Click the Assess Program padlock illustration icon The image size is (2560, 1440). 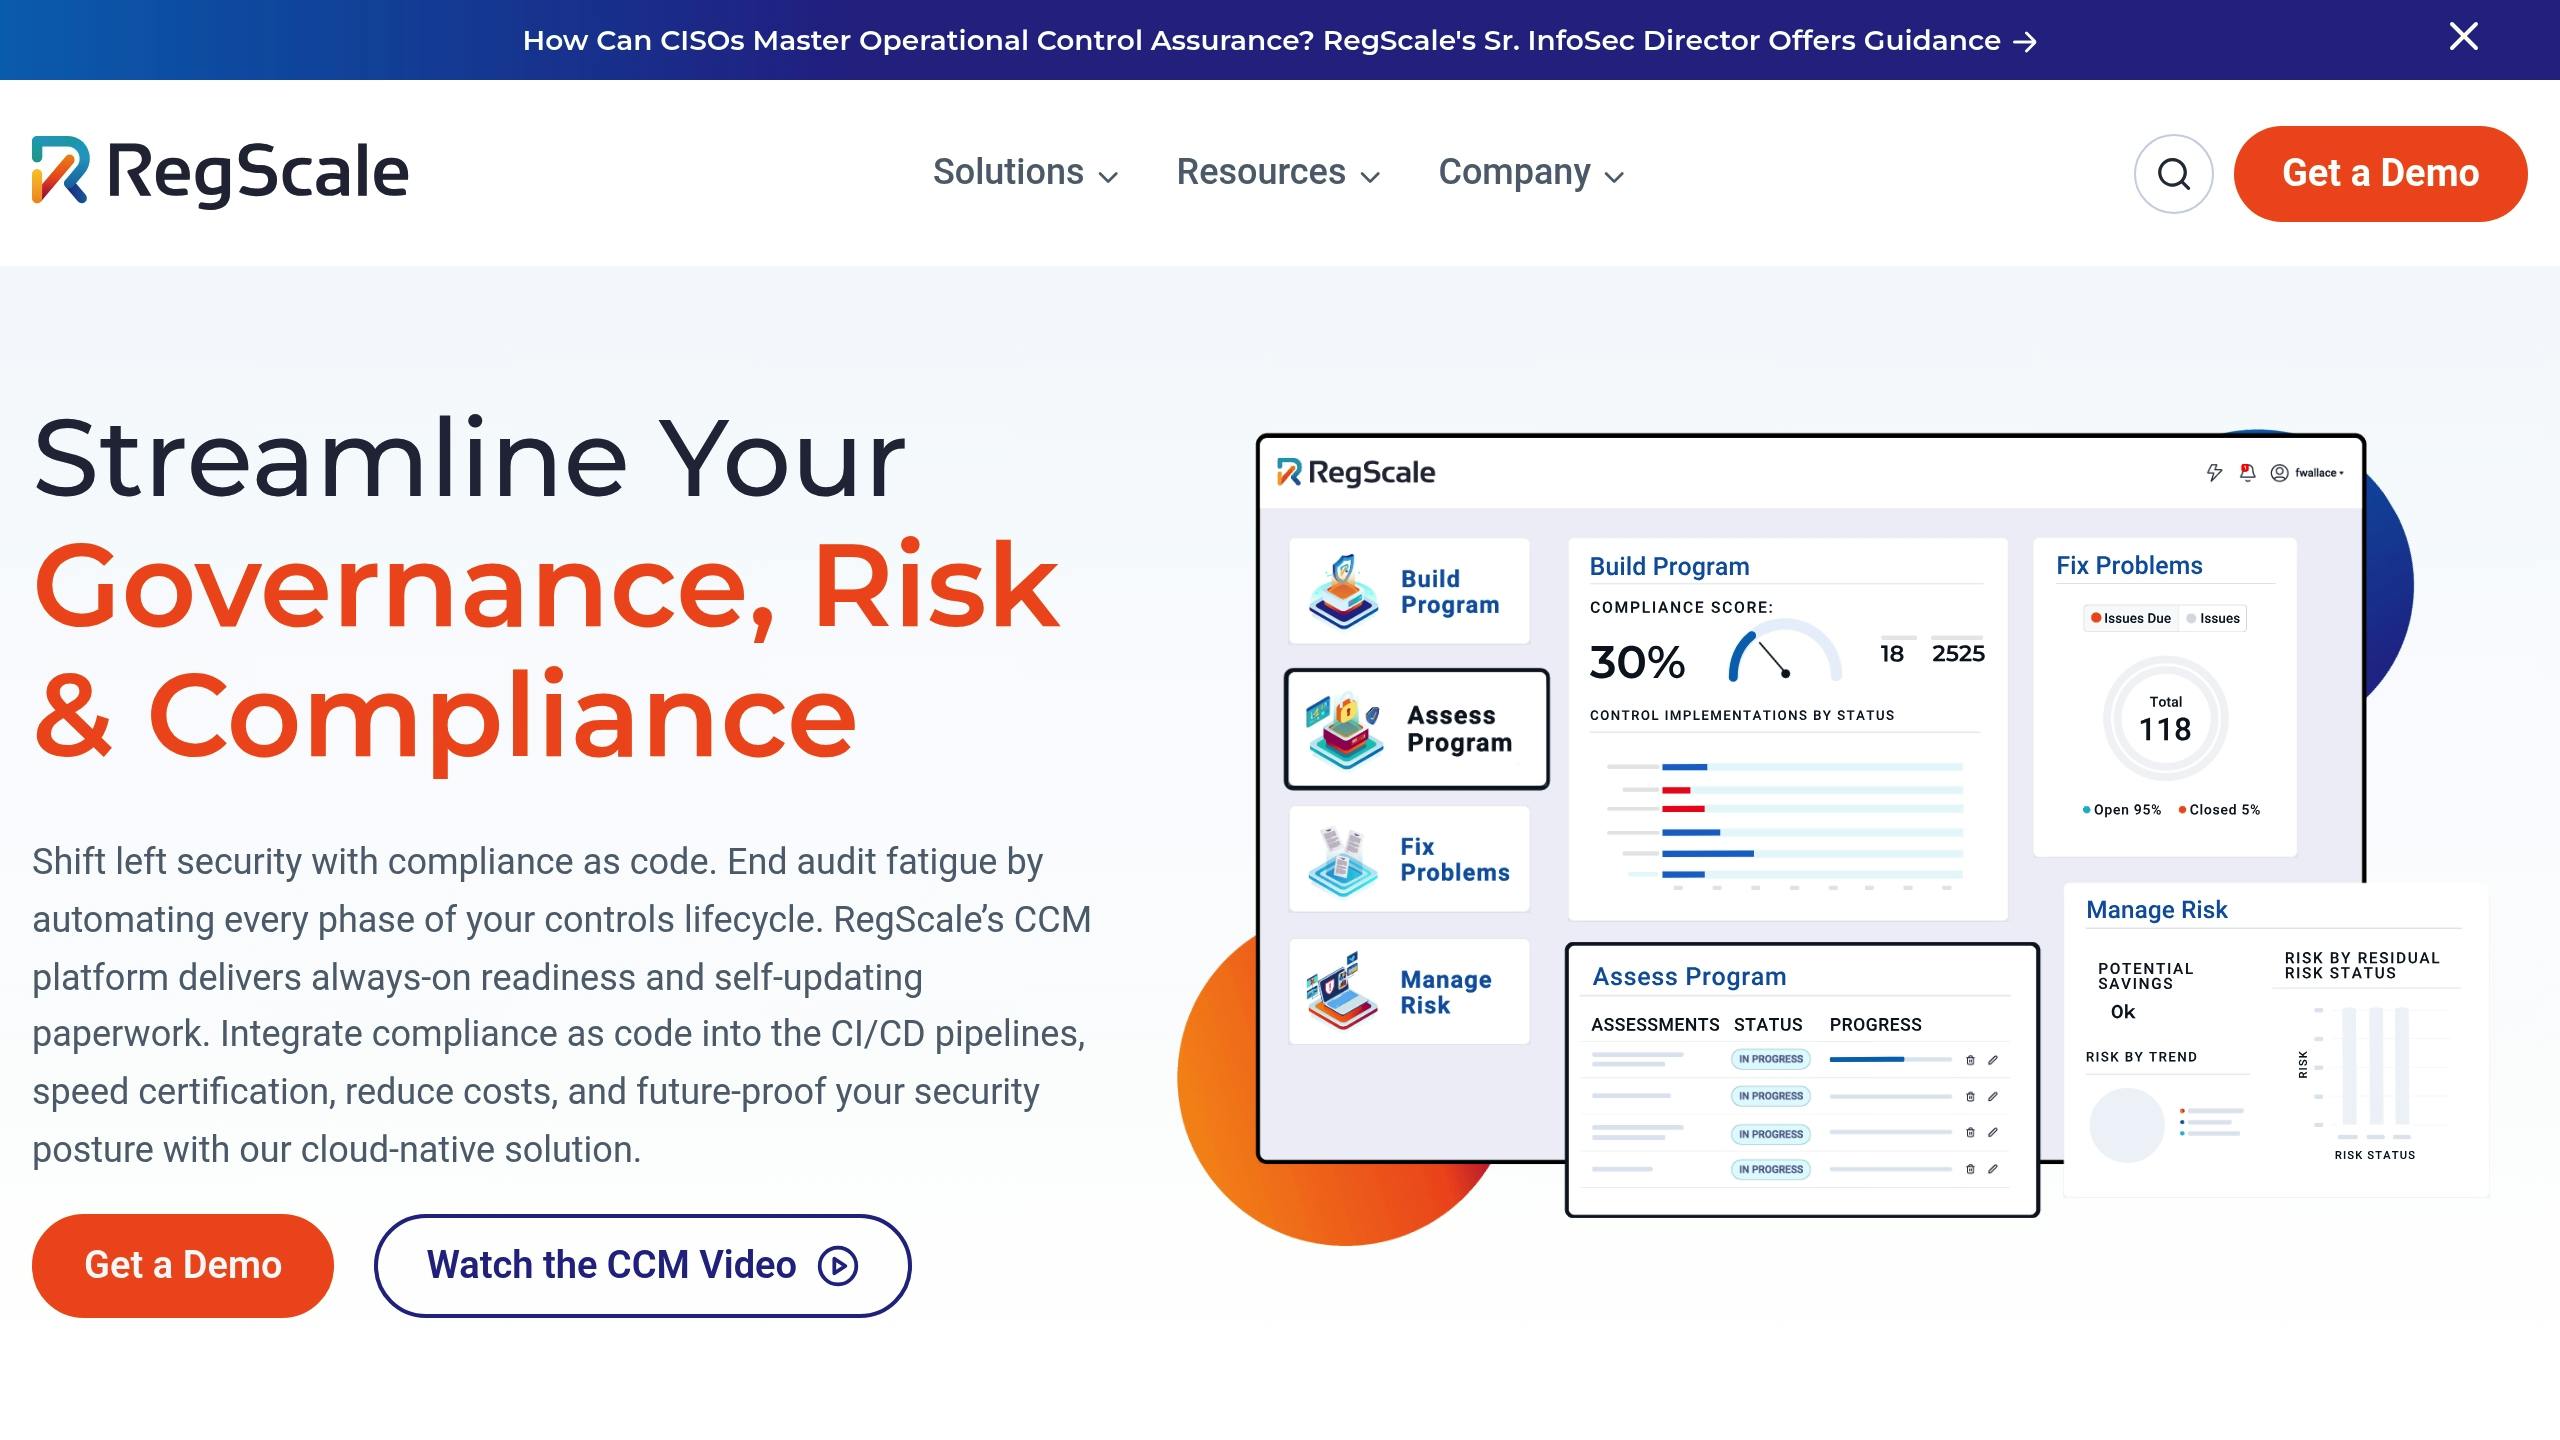click(x=1344, y=729)
